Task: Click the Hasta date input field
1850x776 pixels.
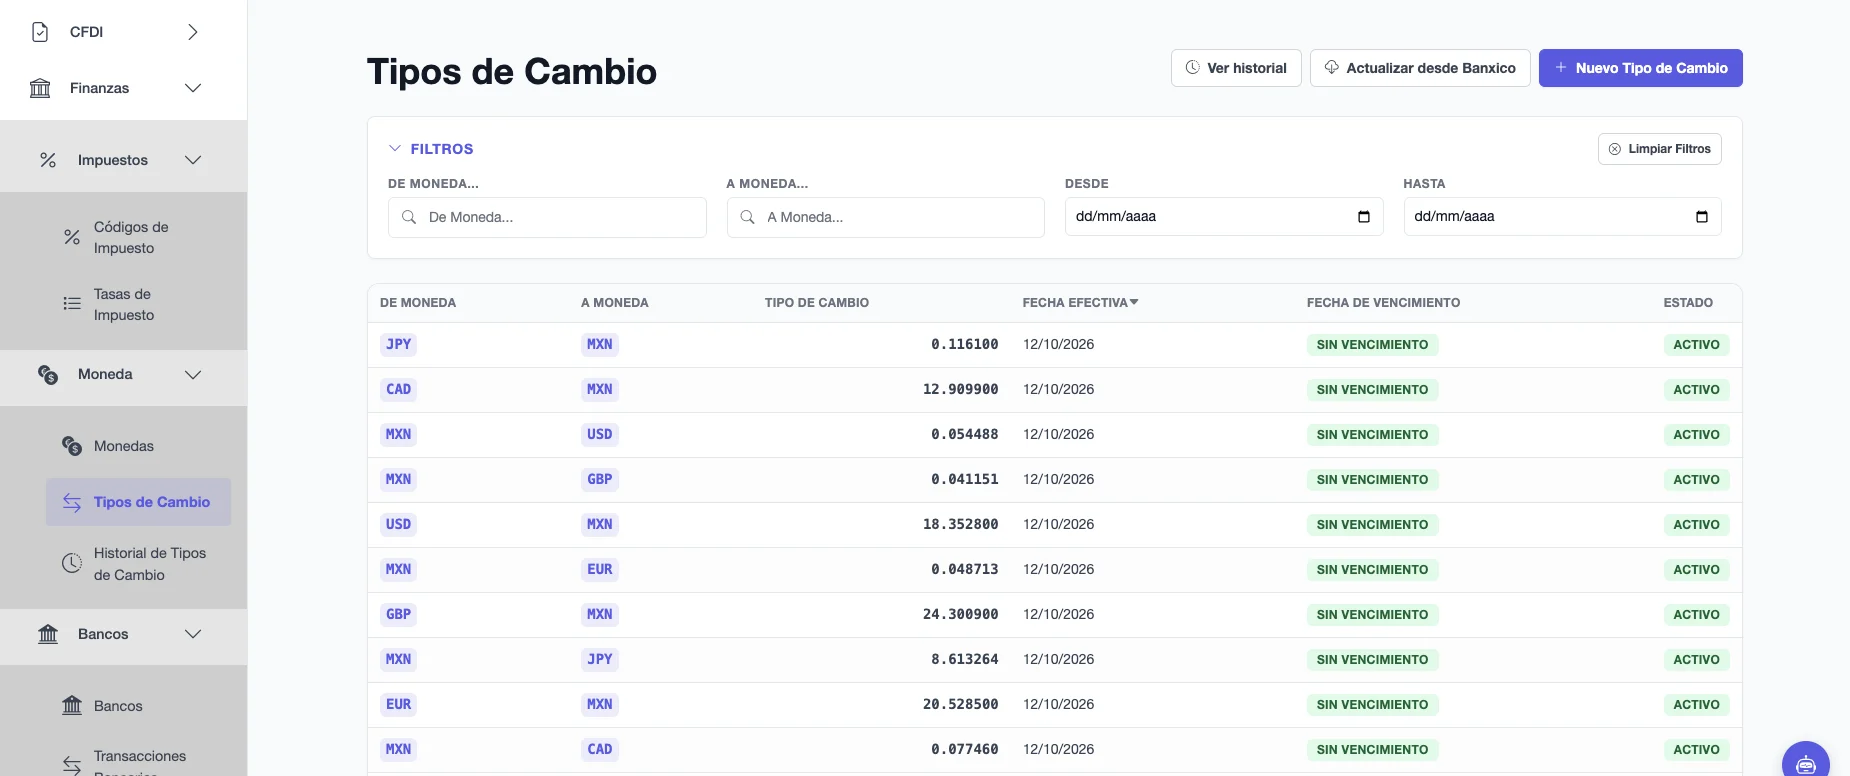Action: tap(1563, 217)
